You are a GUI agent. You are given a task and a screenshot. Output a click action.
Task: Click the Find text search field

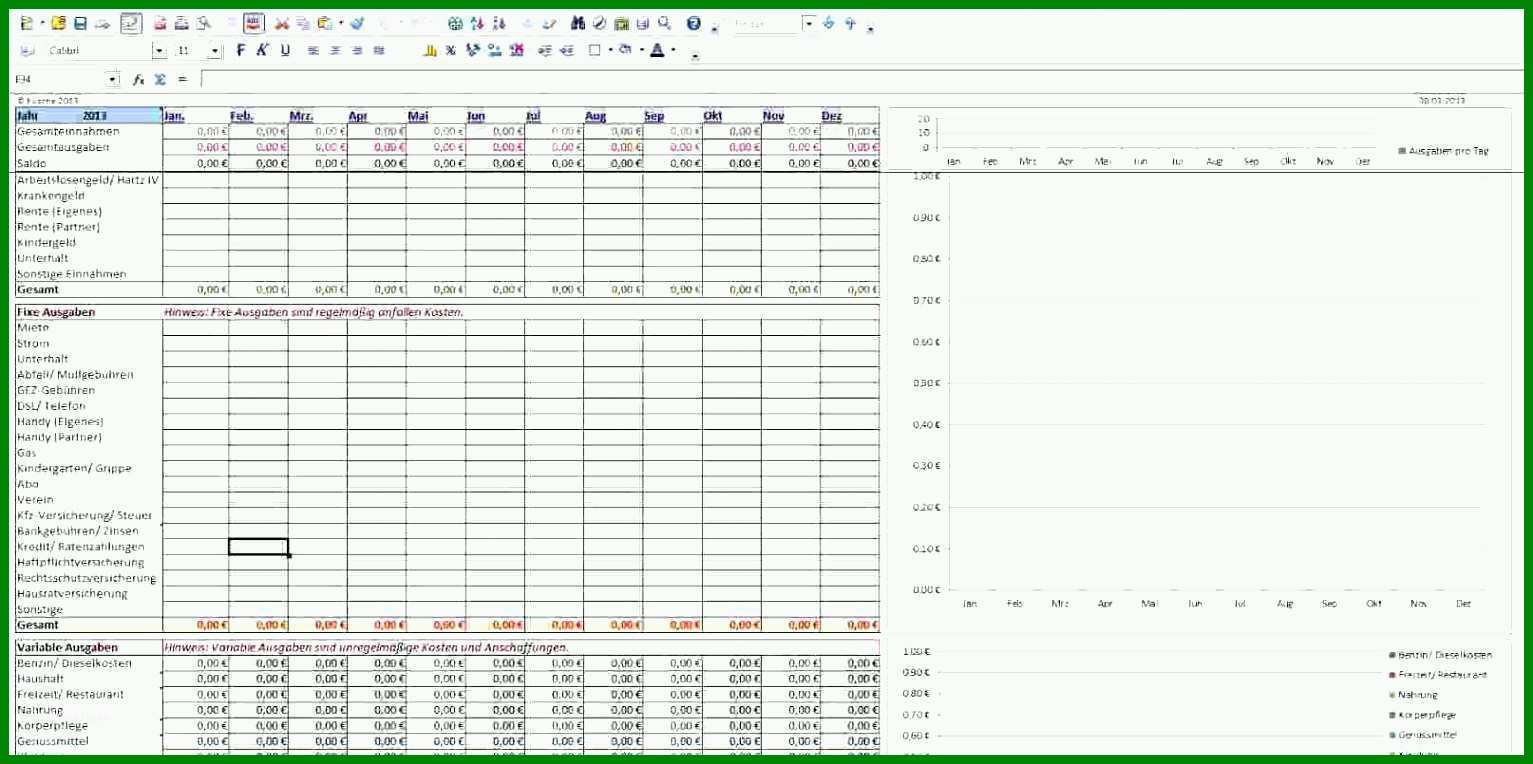point(767,24)
